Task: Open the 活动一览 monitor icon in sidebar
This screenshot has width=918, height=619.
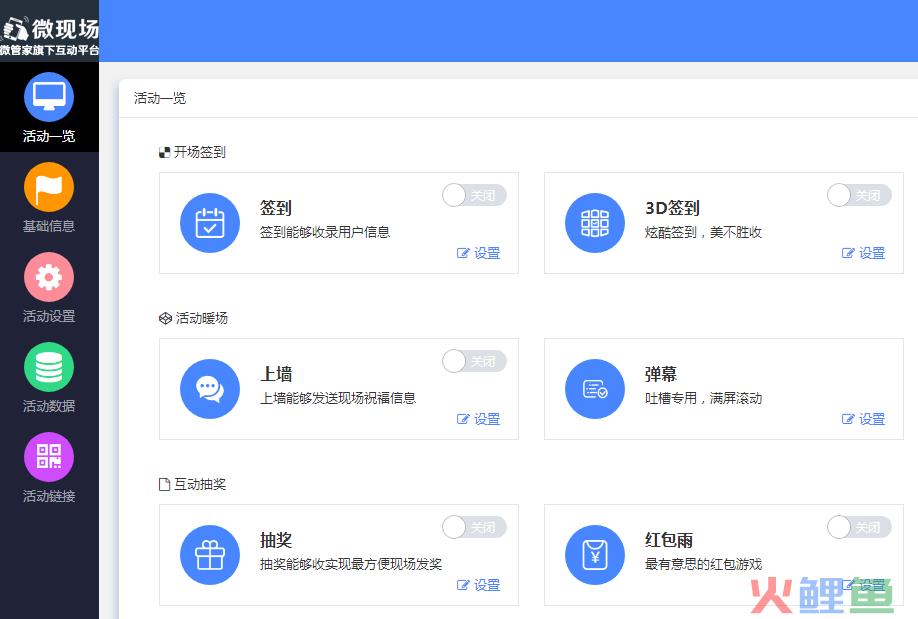Action: point(49,97)
